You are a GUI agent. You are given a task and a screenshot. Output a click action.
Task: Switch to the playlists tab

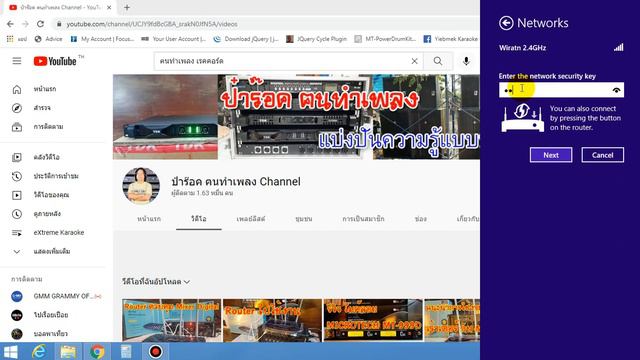(x=251, y=219)
